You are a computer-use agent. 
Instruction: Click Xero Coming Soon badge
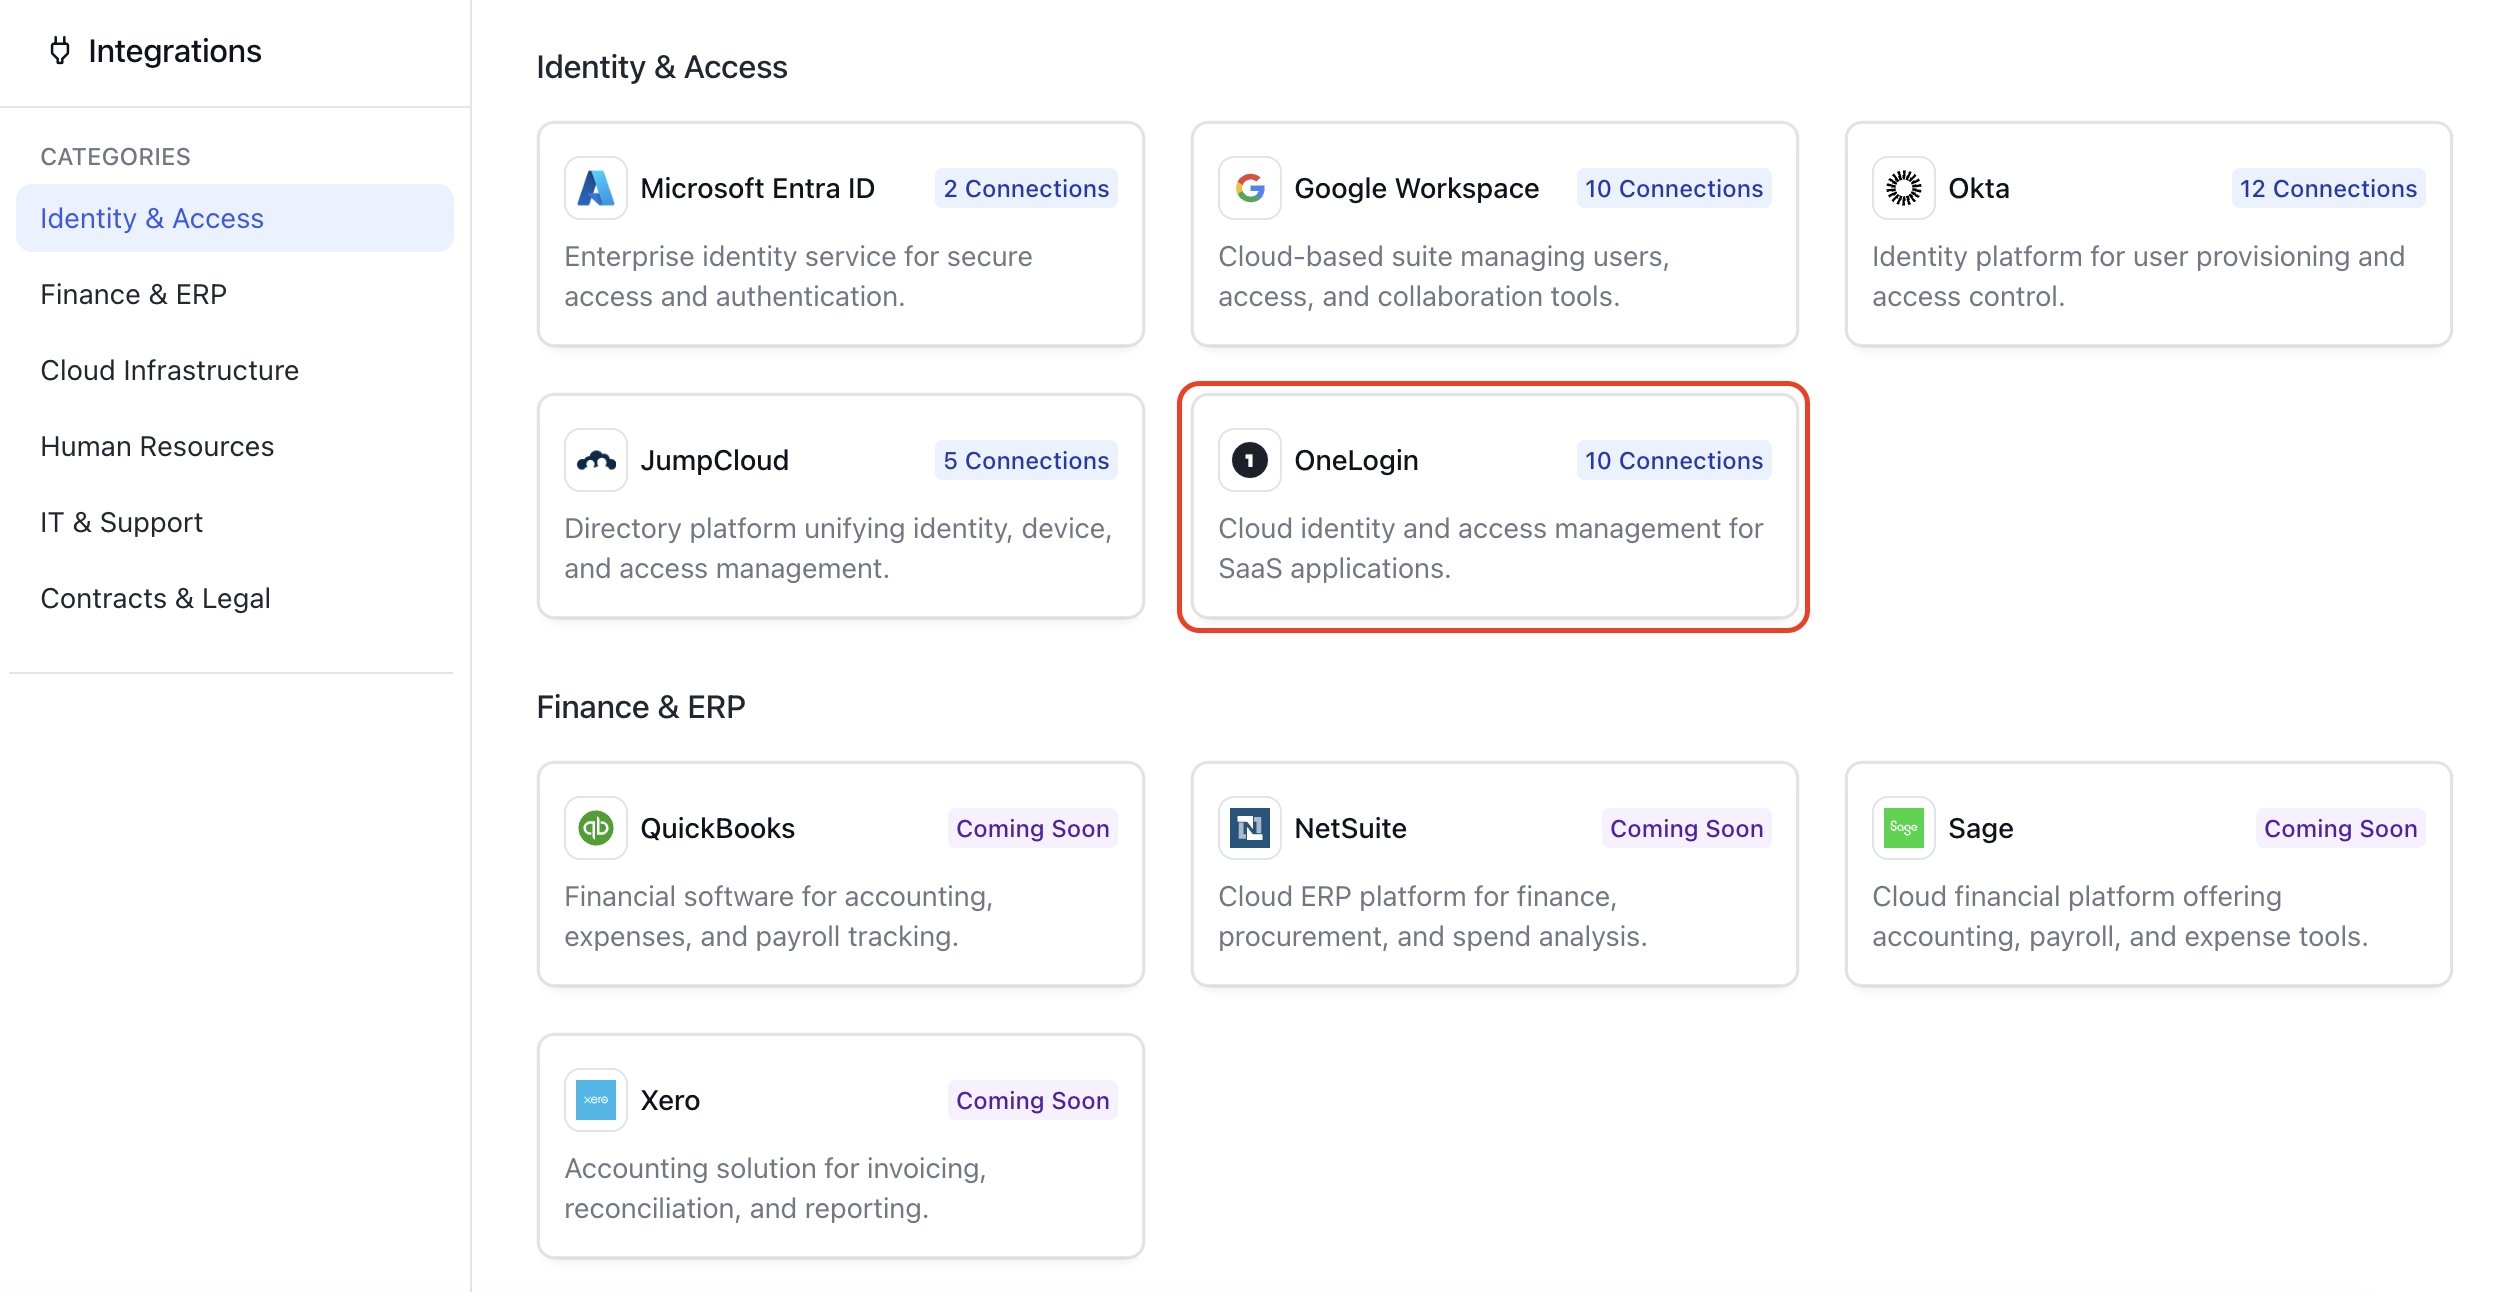1033,1100
